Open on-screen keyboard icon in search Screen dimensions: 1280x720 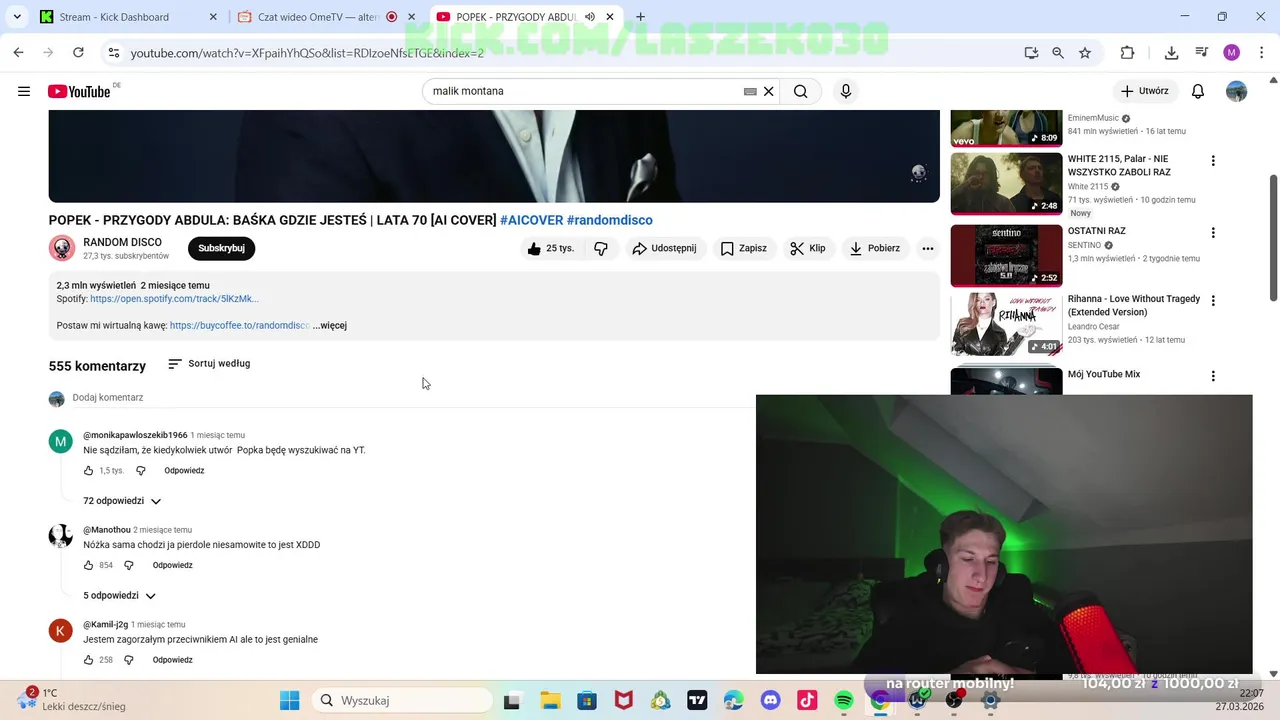tap(750, 91)
